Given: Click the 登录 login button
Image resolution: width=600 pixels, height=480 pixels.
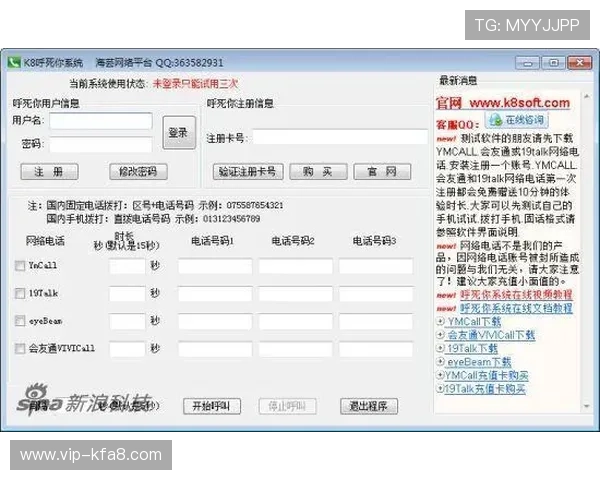Looking at the screenshot, I should pyautogui.click(x=179, y=133).
